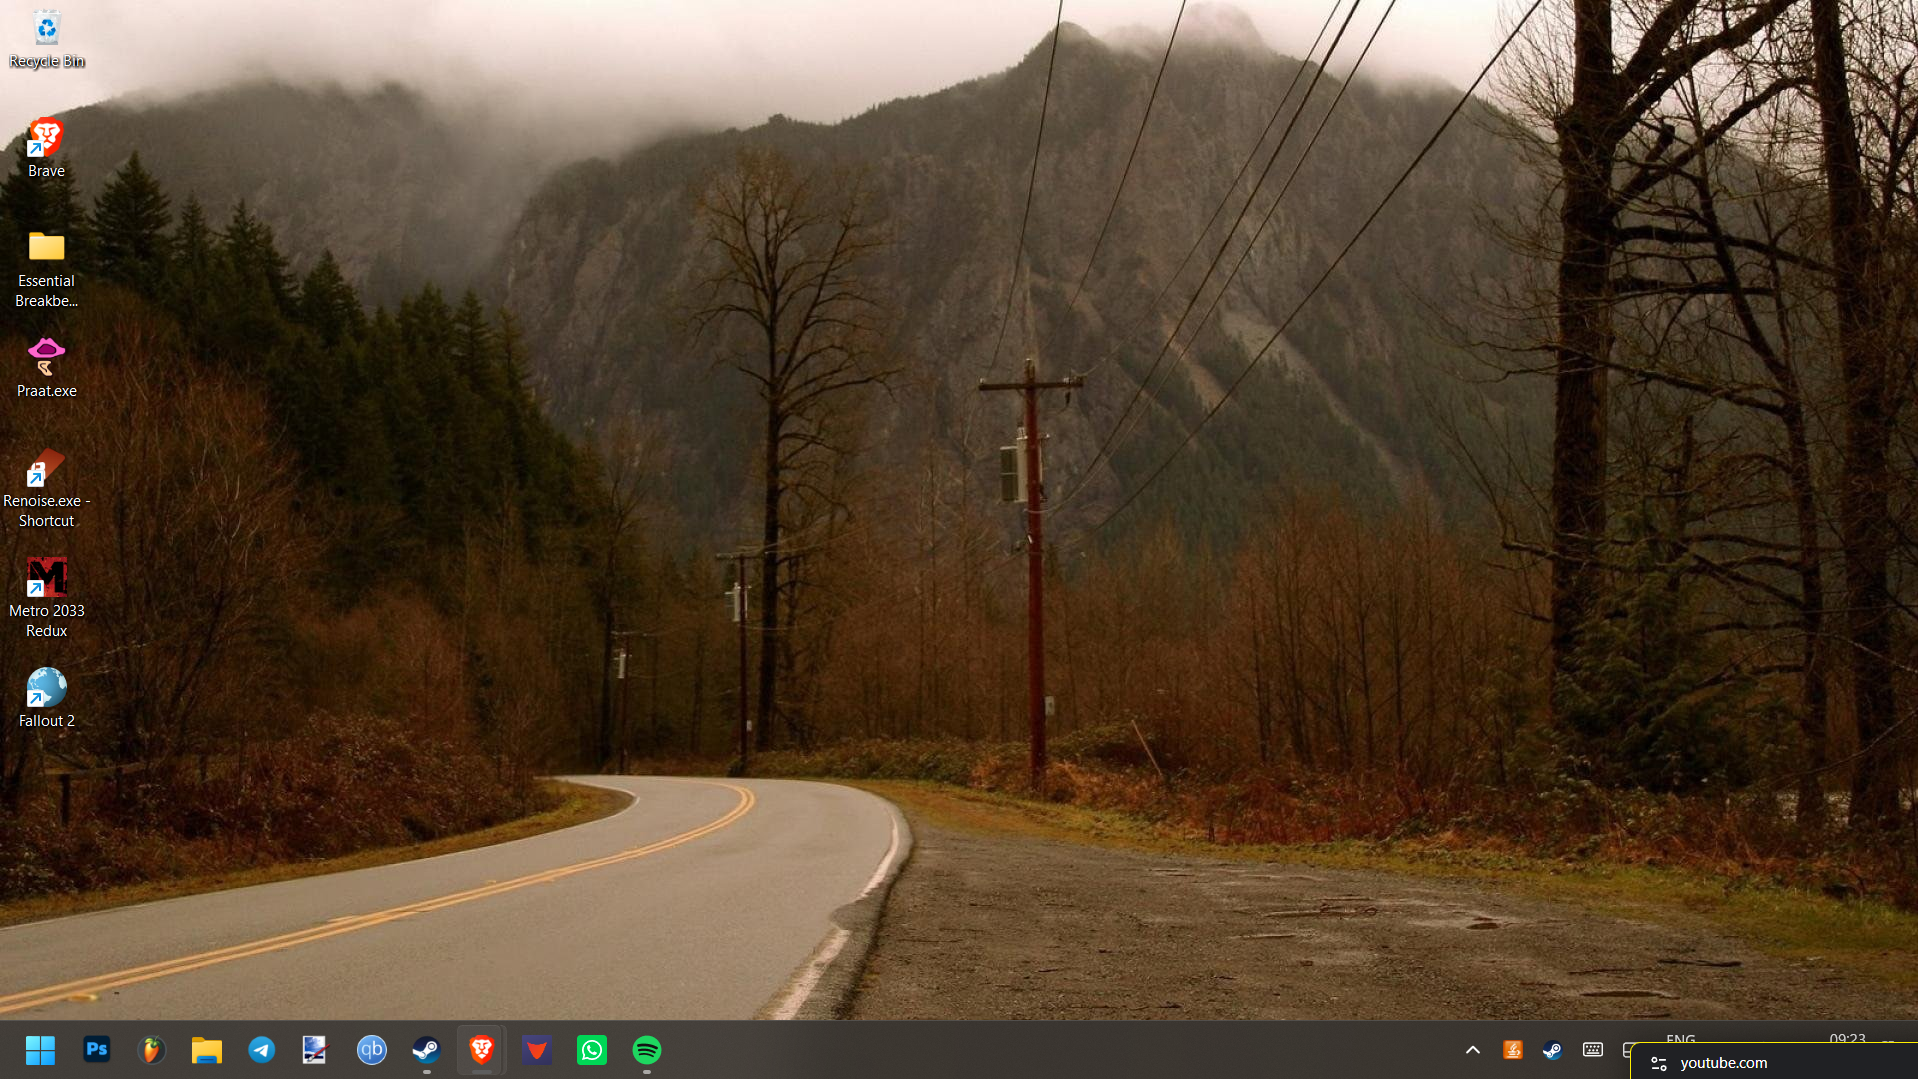Open qBittorrent from the taskbar
The height and width of the screenshot is (1079, 1918).
coord(372,1050)
